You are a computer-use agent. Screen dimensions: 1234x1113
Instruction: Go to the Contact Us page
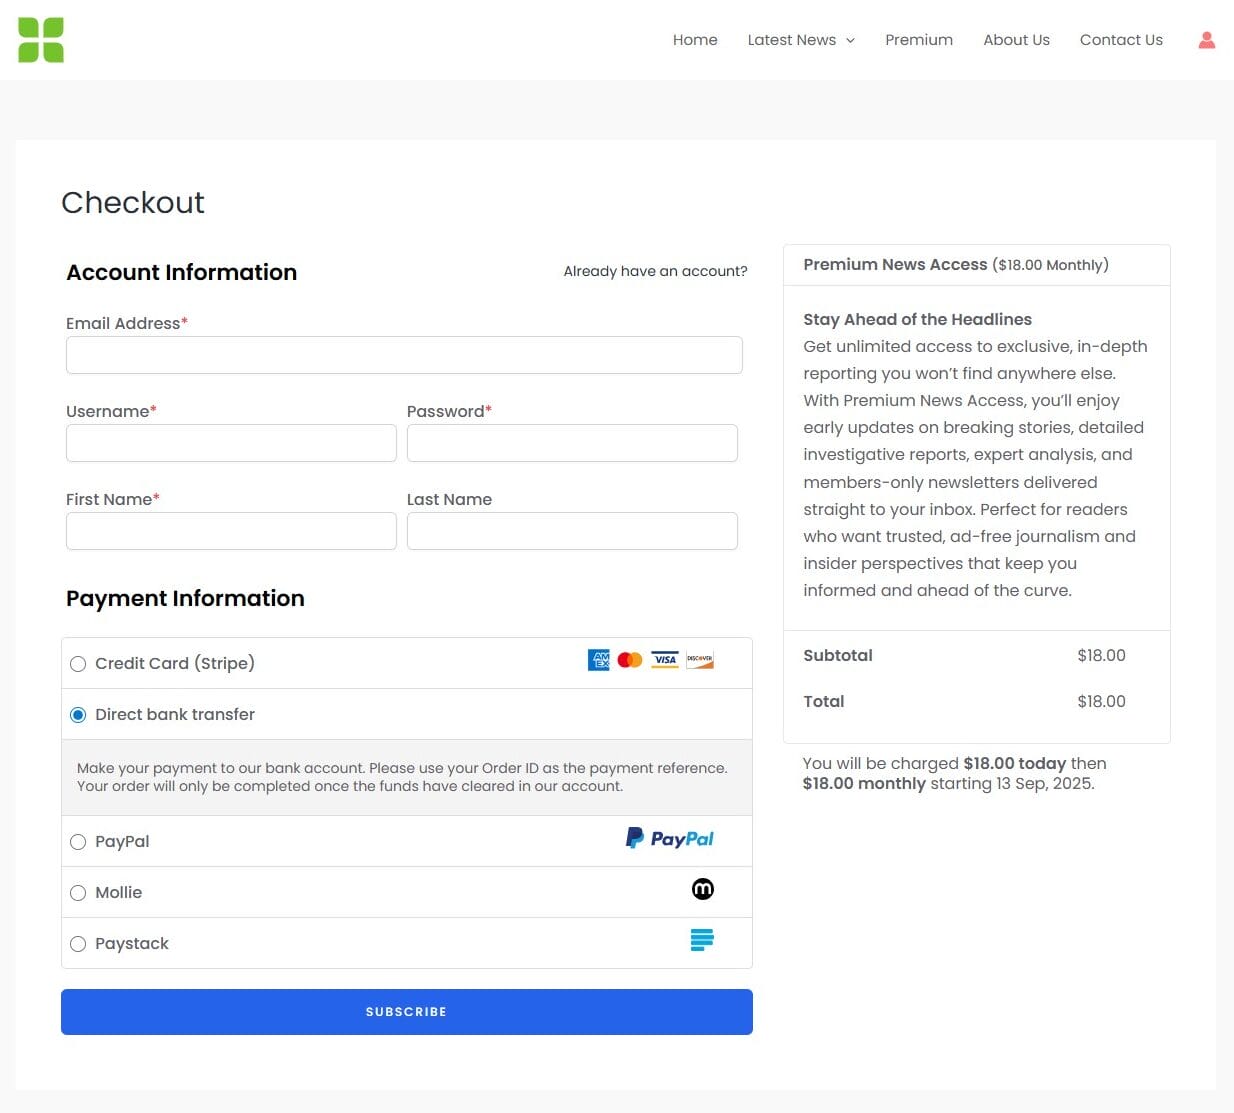[x=1121, y=40]
